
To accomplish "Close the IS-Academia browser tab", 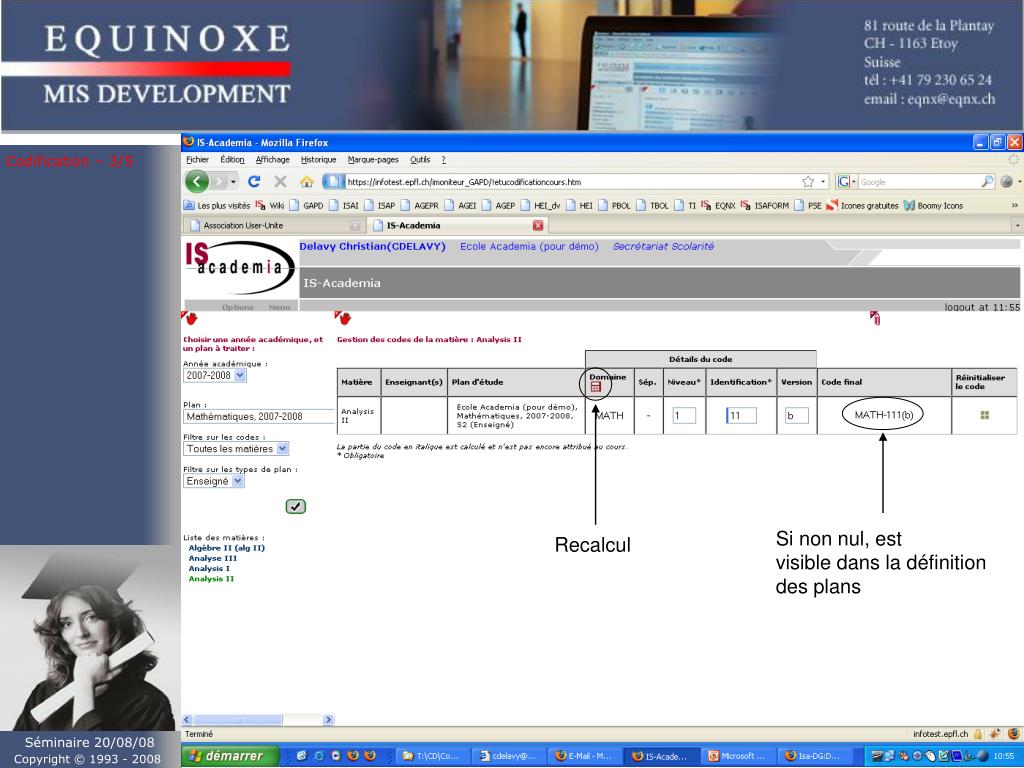I will tap(538, 225).
